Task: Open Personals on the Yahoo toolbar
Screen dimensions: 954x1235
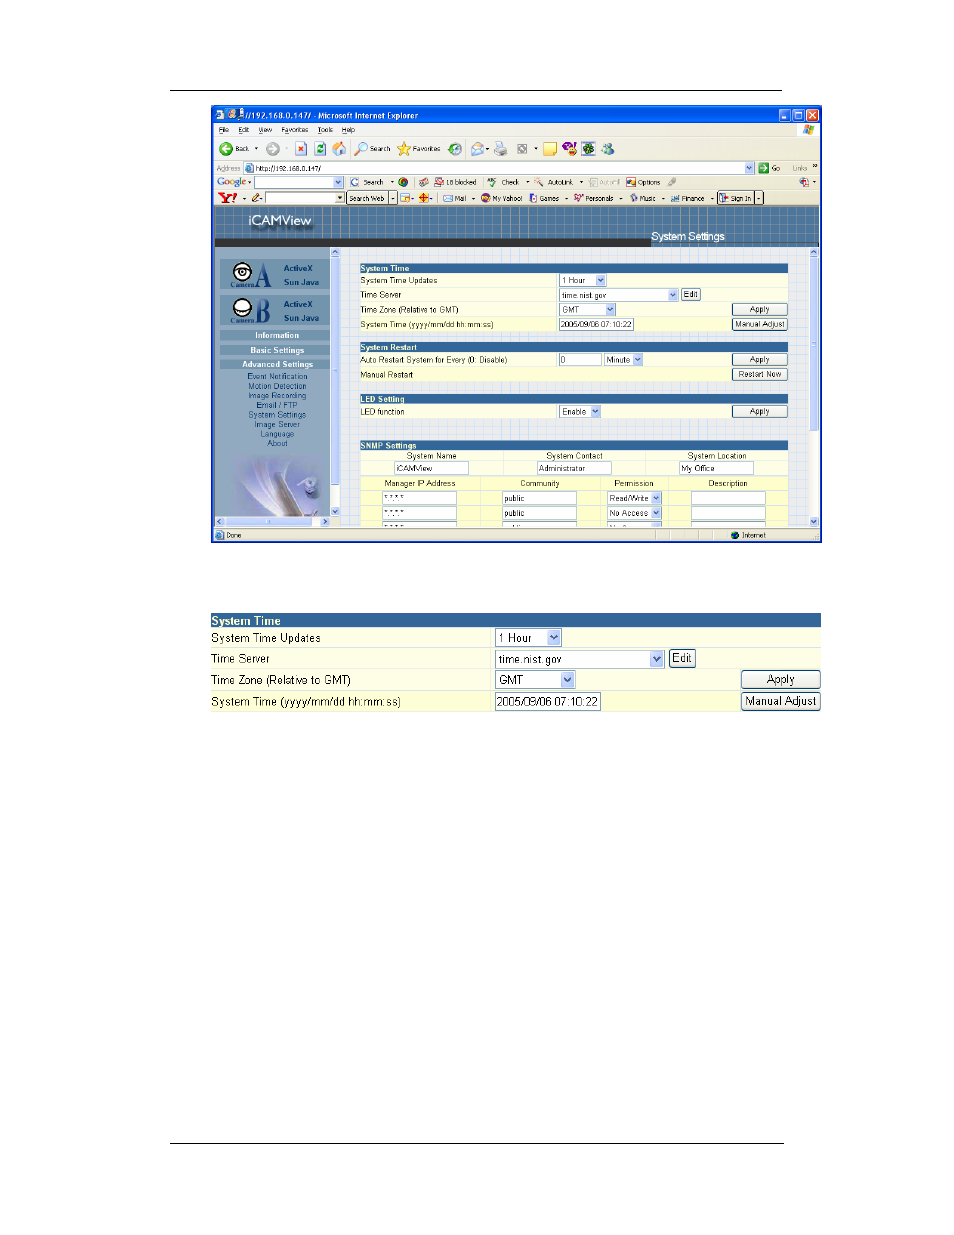Action: click(x=594, y=198)
